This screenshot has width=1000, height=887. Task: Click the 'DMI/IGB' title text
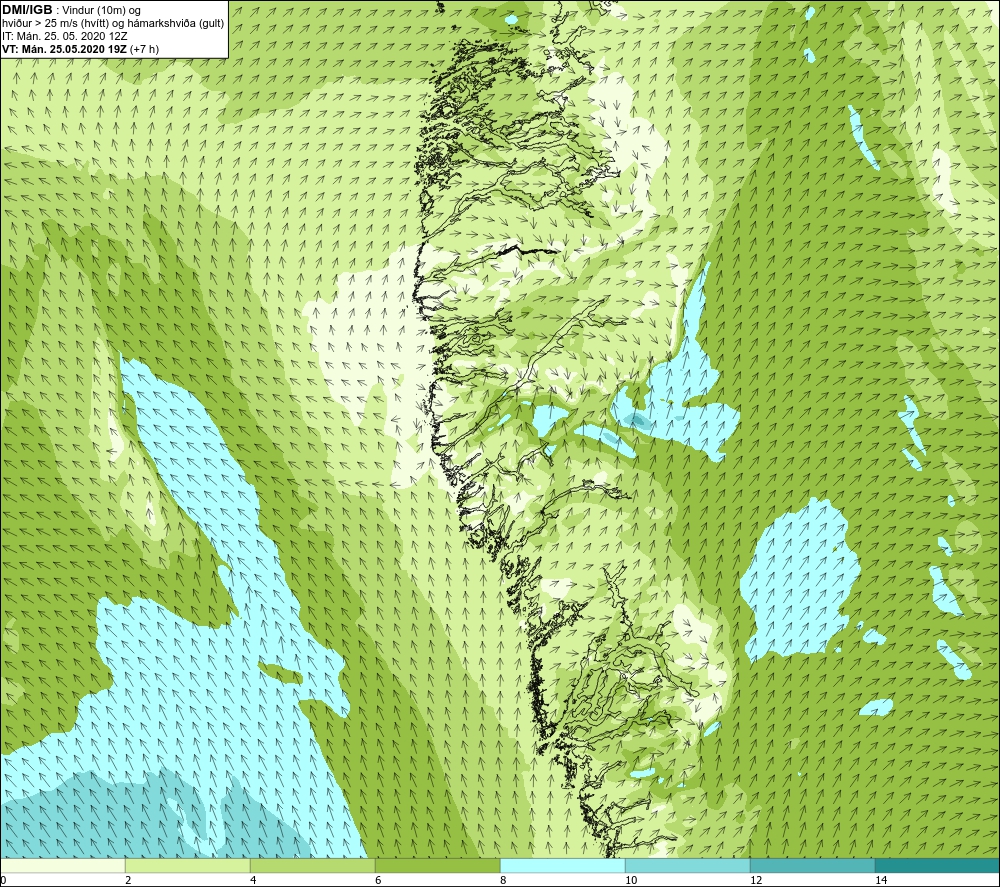27,10
